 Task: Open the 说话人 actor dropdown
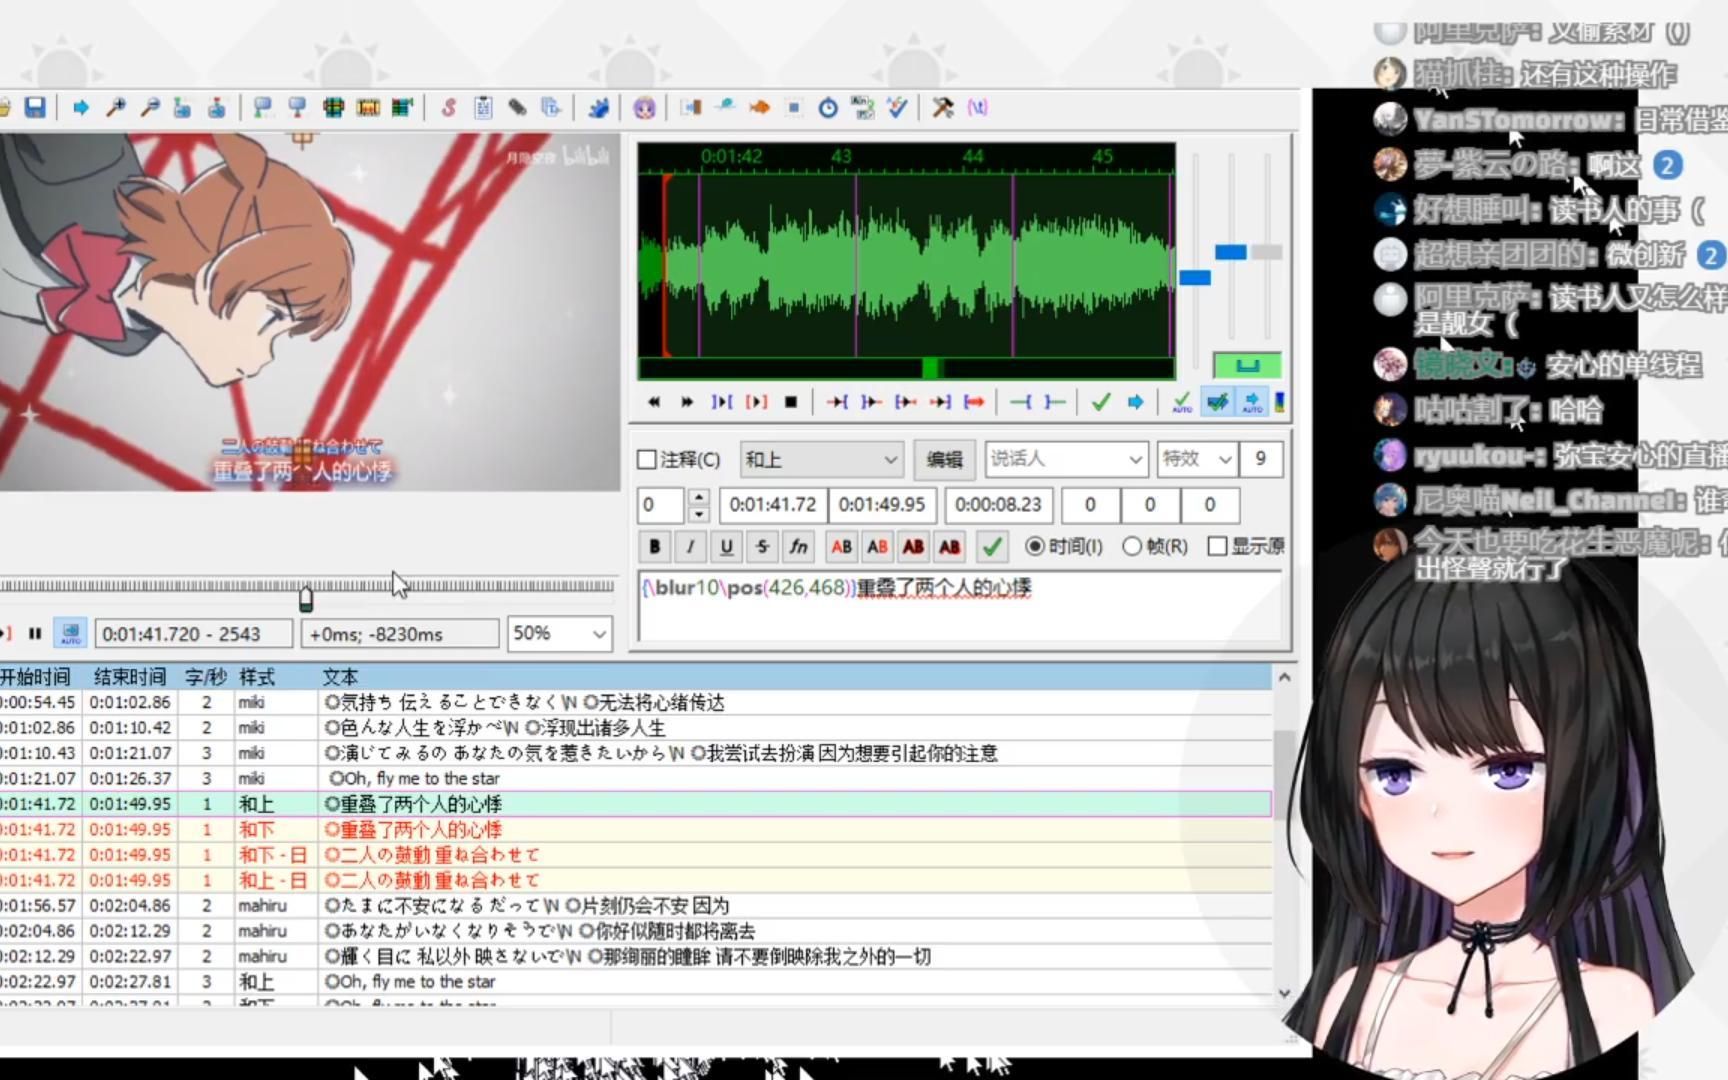[x=1066, y=459]
